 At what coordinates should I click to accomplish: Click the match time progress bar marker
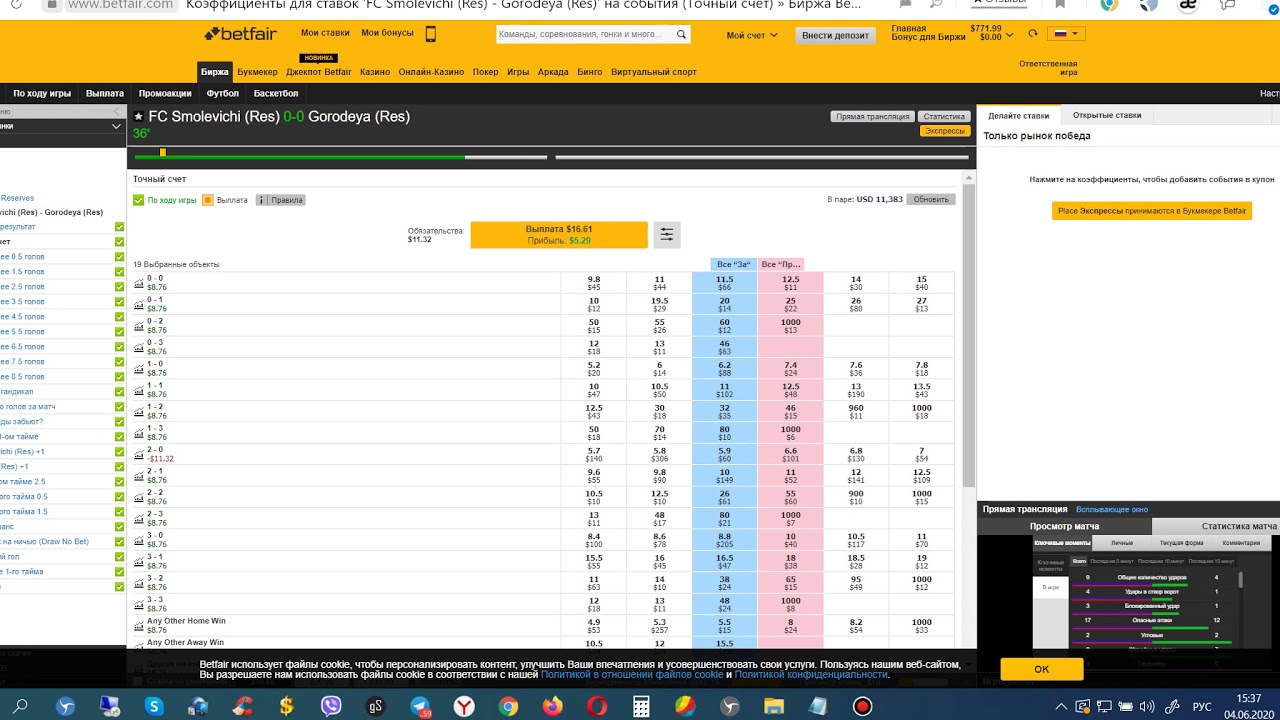[x=163, y=153]
